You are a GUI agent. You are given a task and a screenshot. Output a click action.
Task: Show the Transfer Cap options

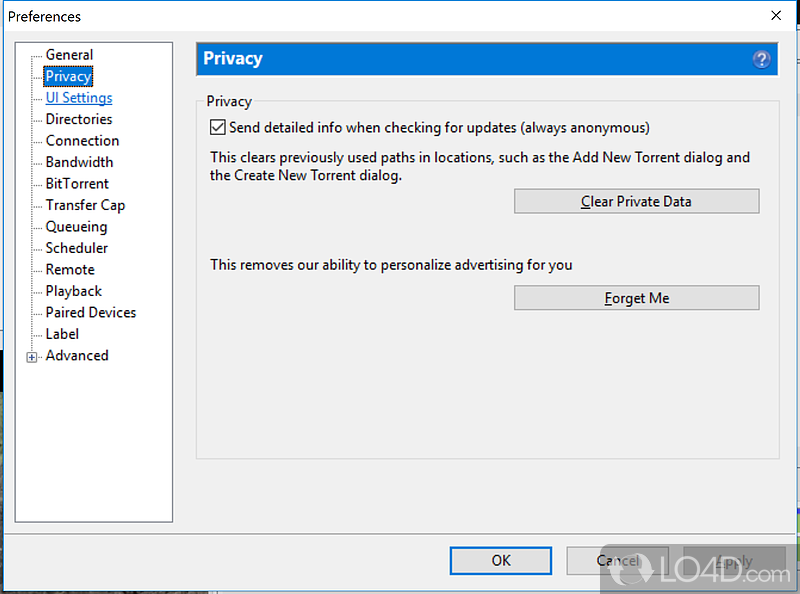[x=85, y=205]
